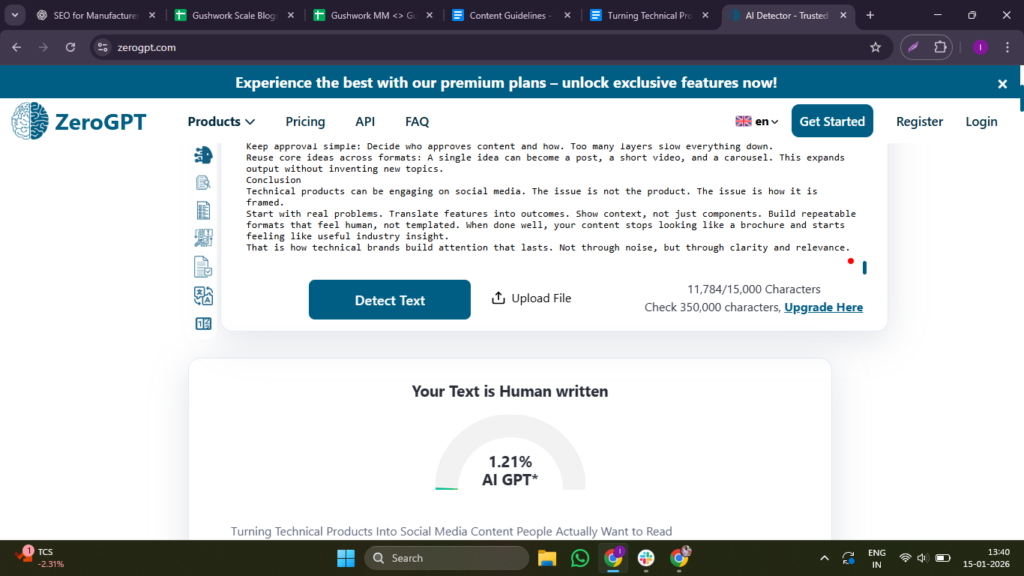This screenshot has height=576, width=1024.
Task: Open the browser extensions puzzle icon
Action: 940,47
